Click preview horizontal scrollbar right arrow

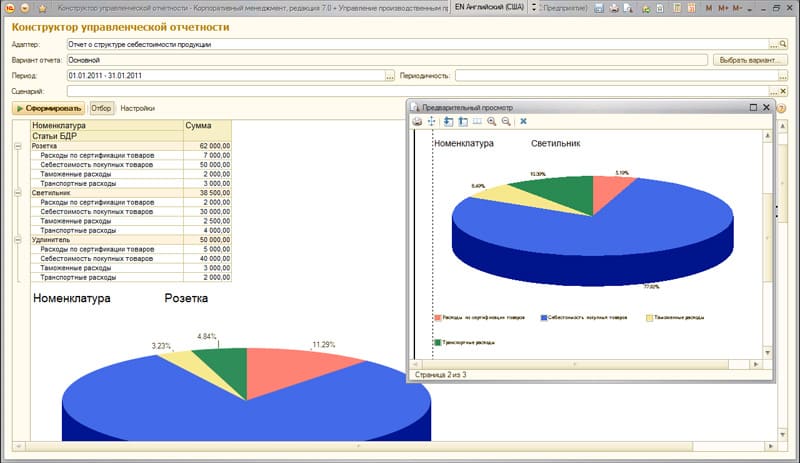point(756,364)
